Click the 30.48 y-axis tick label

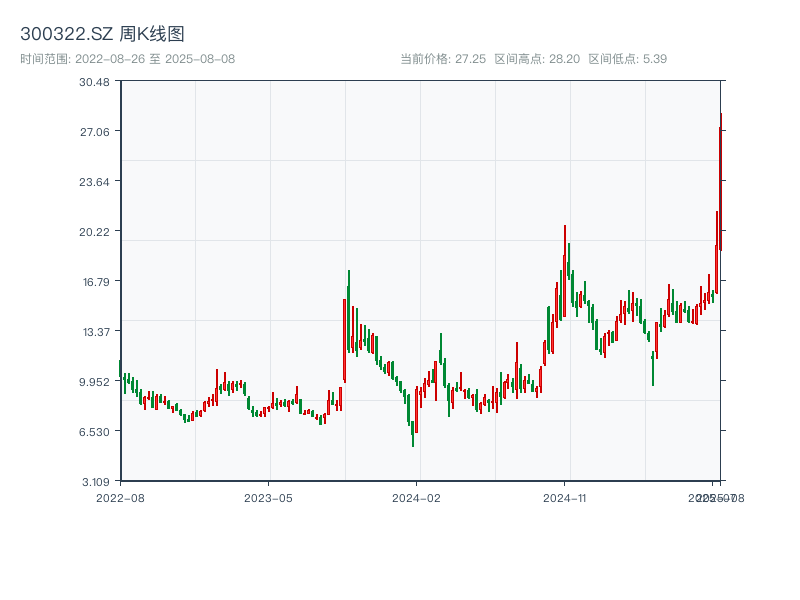click(94, 81)
